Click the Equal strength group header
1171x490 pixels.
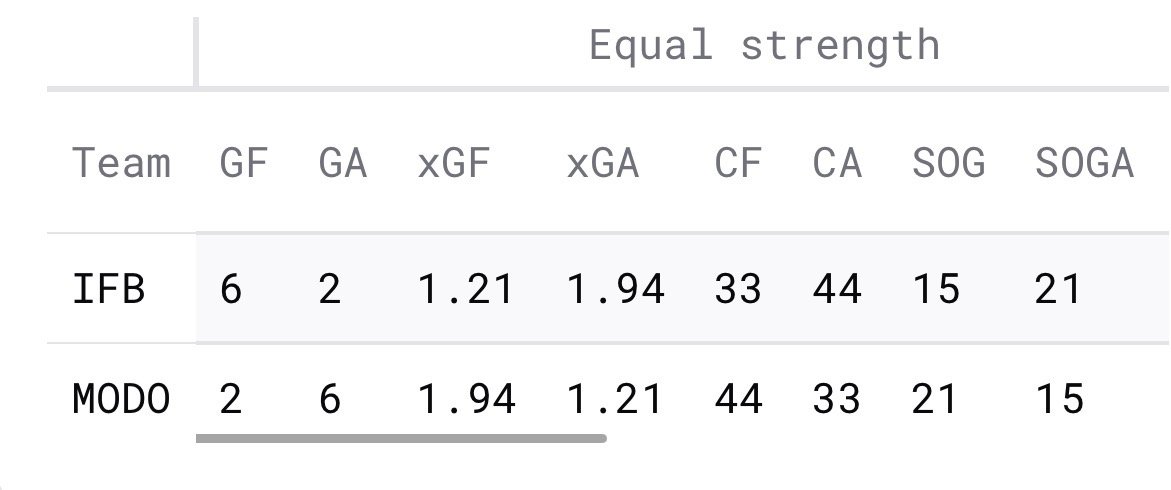(764, 45)
